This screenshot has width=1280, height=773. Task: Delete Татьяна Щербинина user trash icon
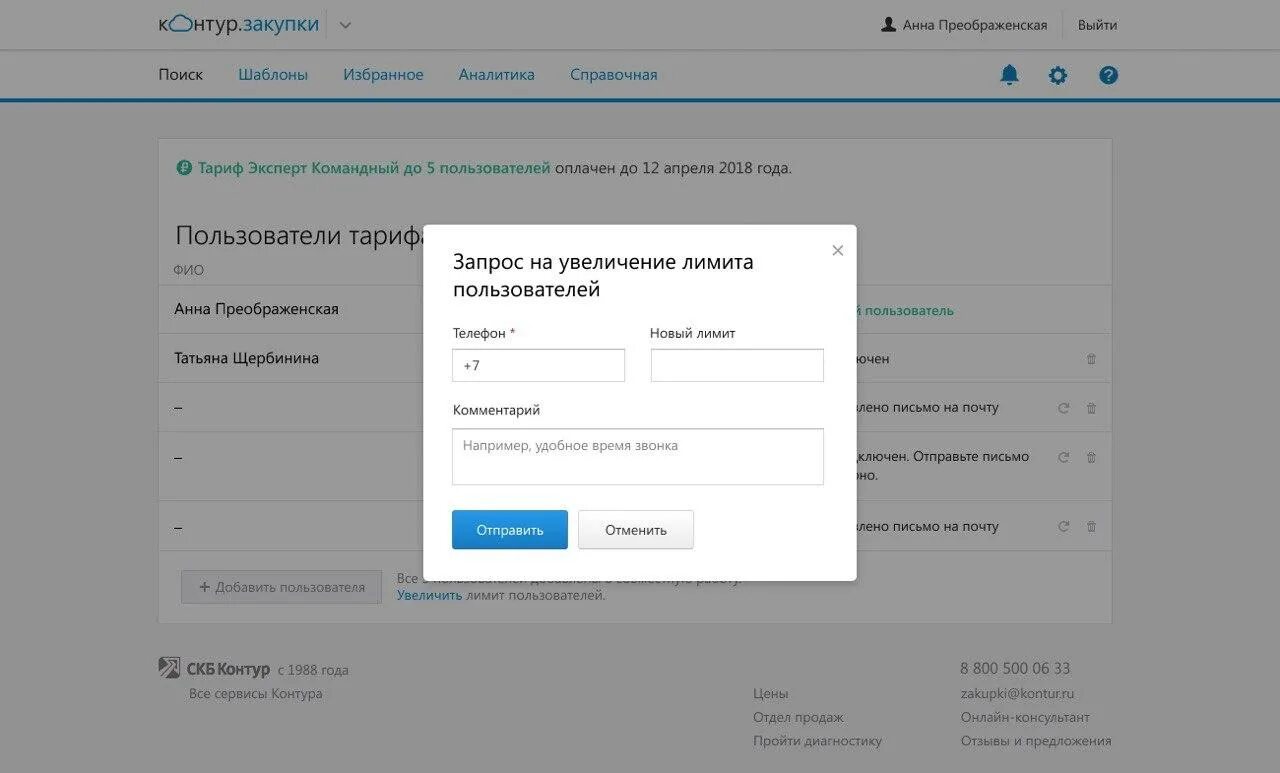[x=1091, y=359]
